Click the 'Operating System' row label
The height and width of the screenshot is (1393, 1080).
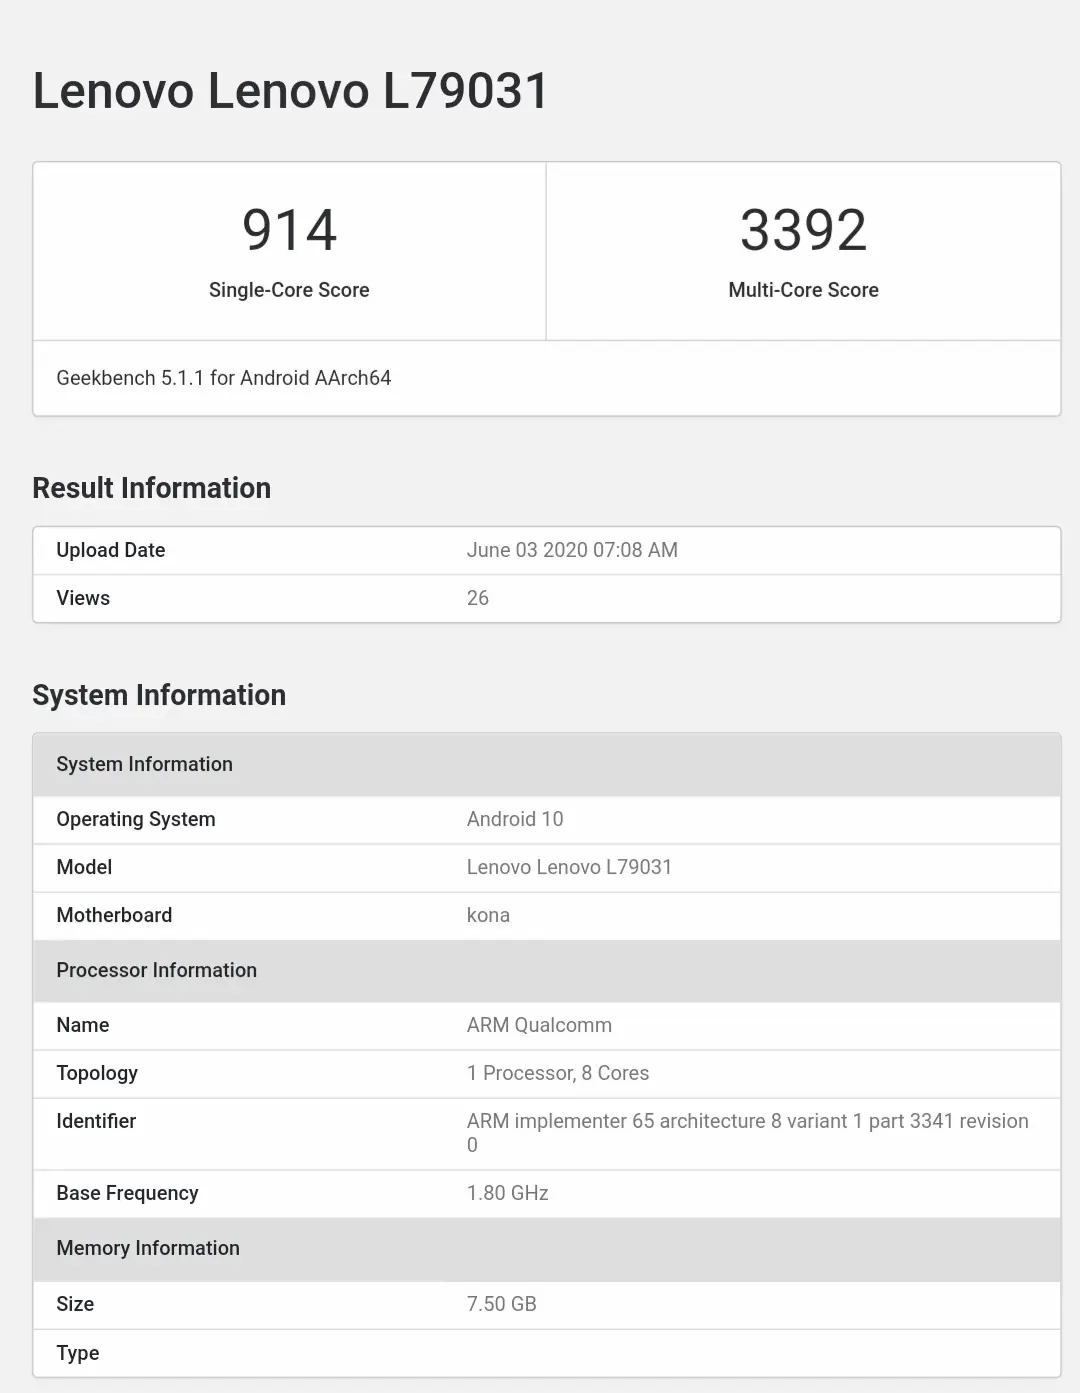click(136, 819)
